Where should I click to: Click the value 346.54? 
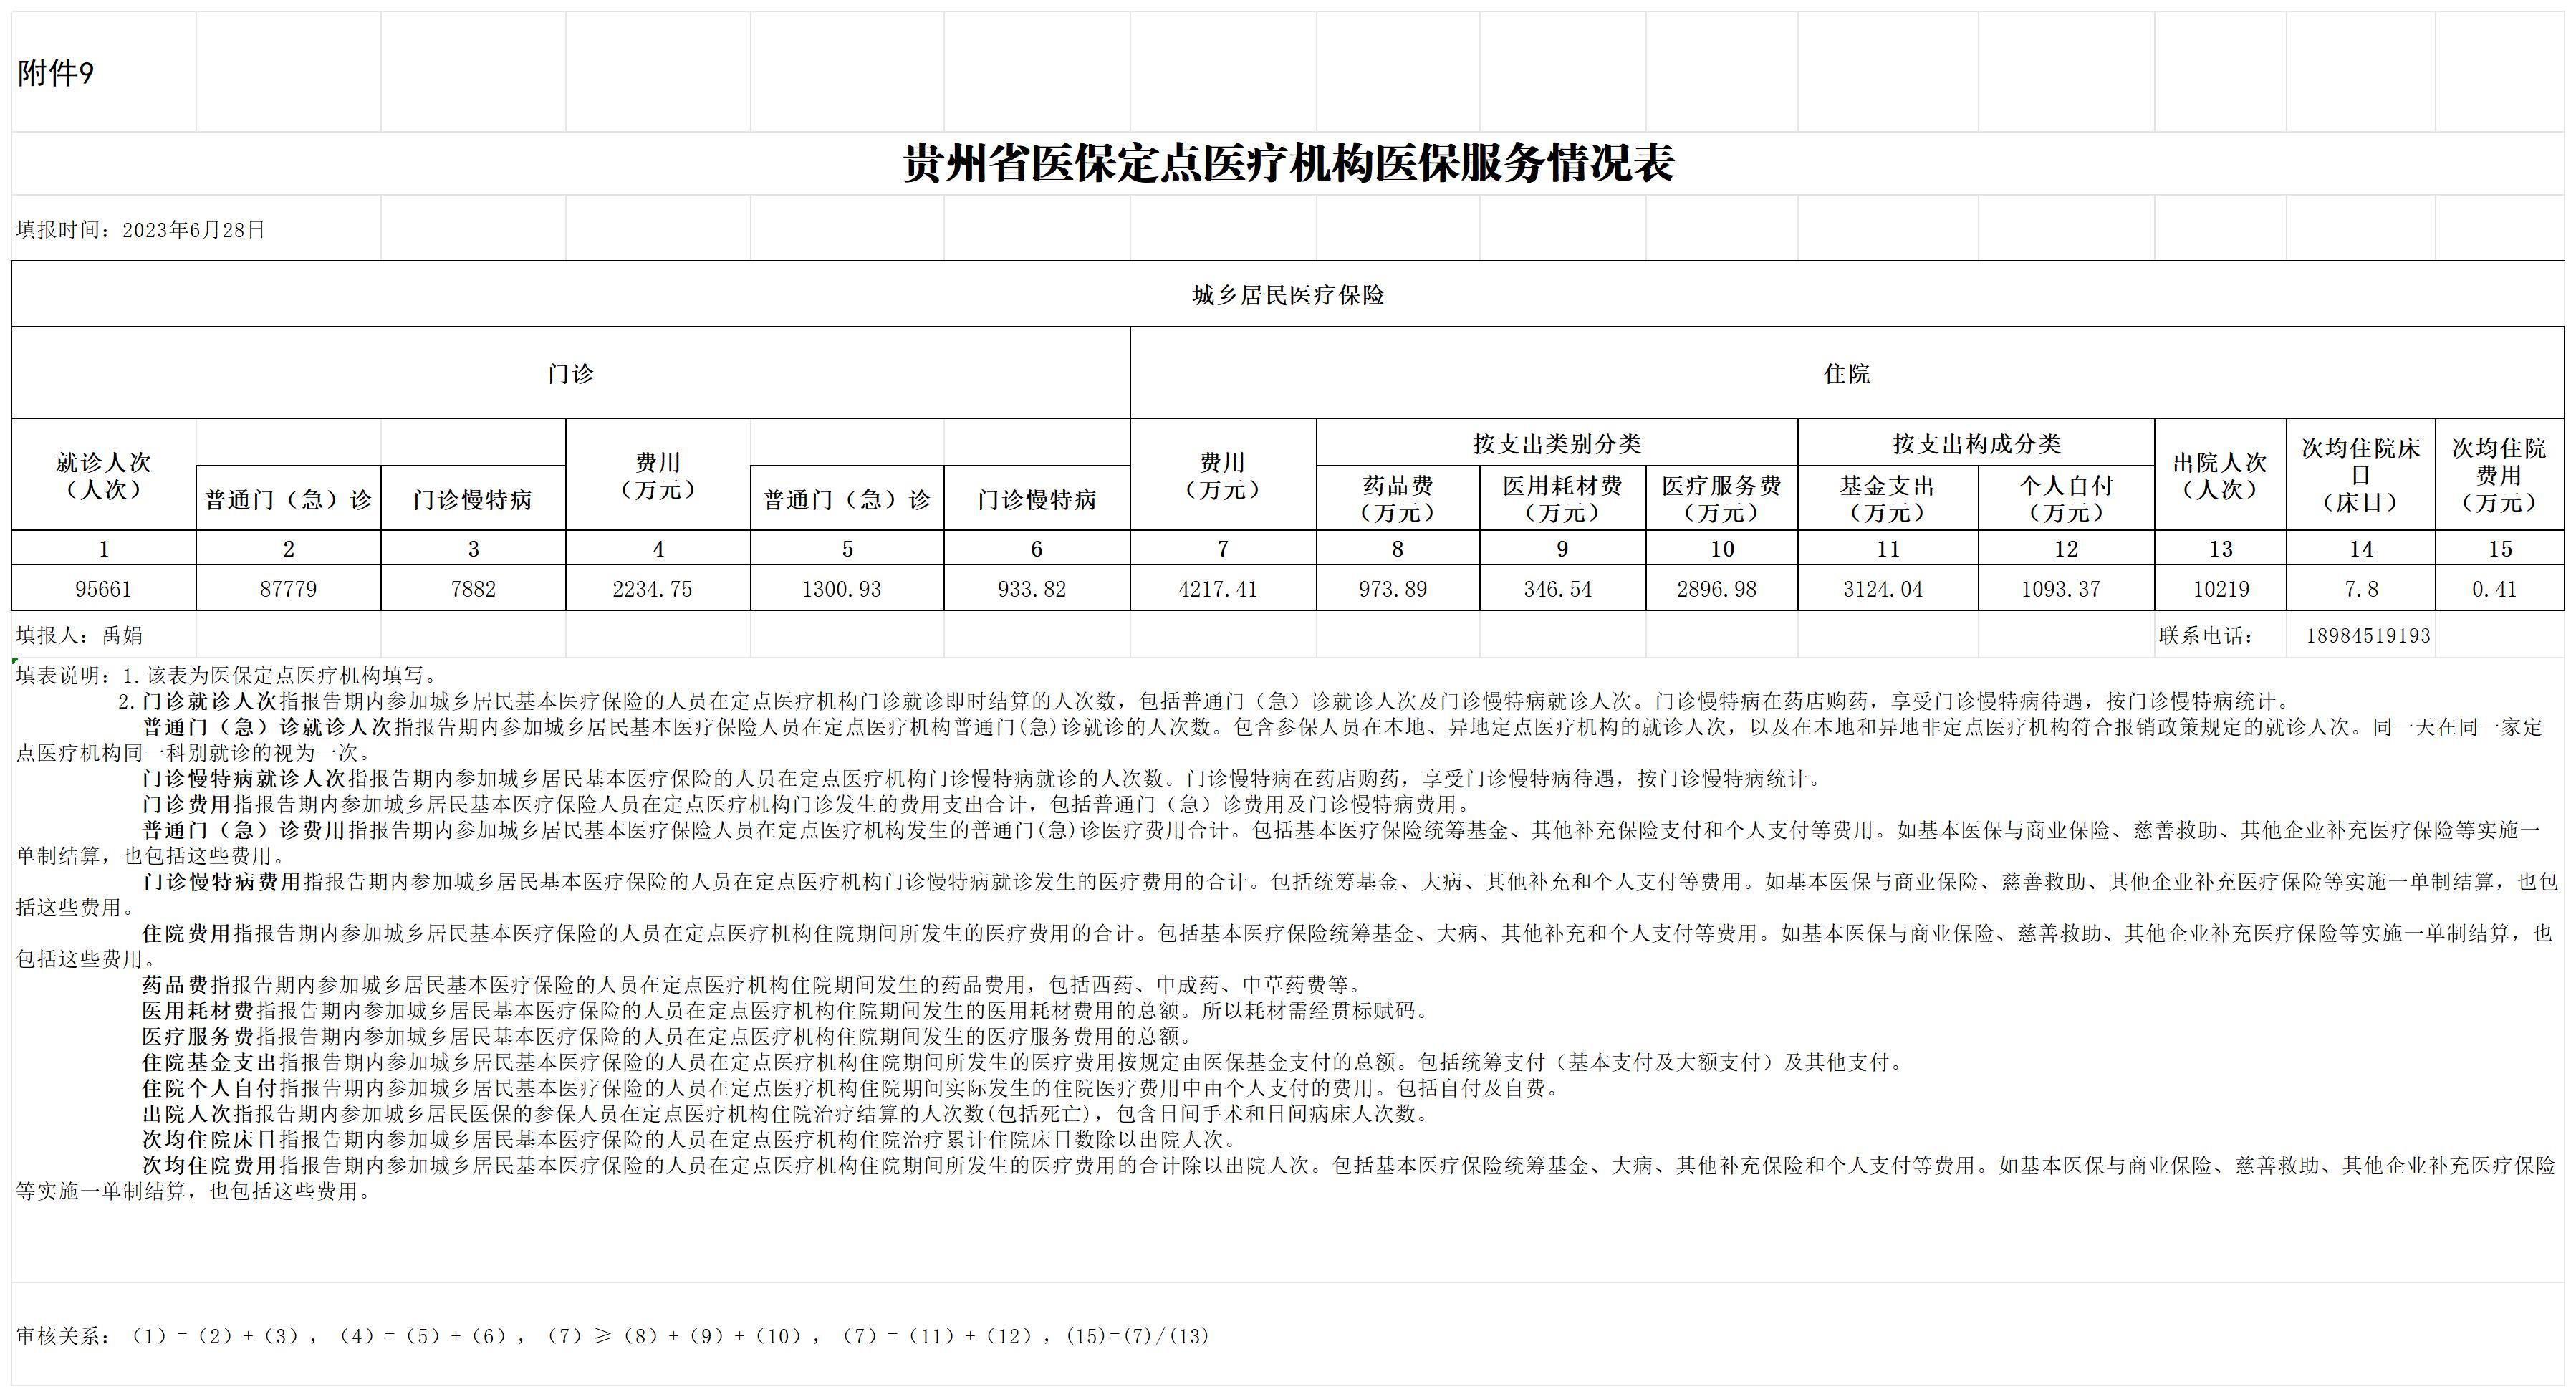(1558, 589)
